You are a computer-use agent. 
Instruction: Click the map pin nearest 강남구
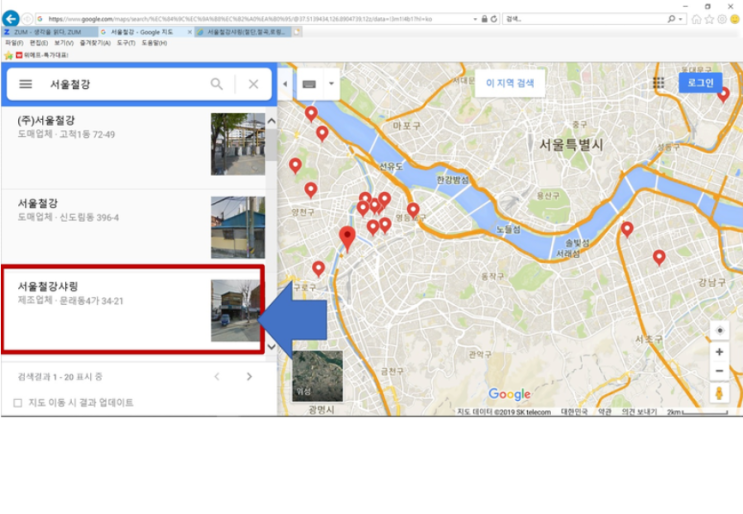[659, 258]
